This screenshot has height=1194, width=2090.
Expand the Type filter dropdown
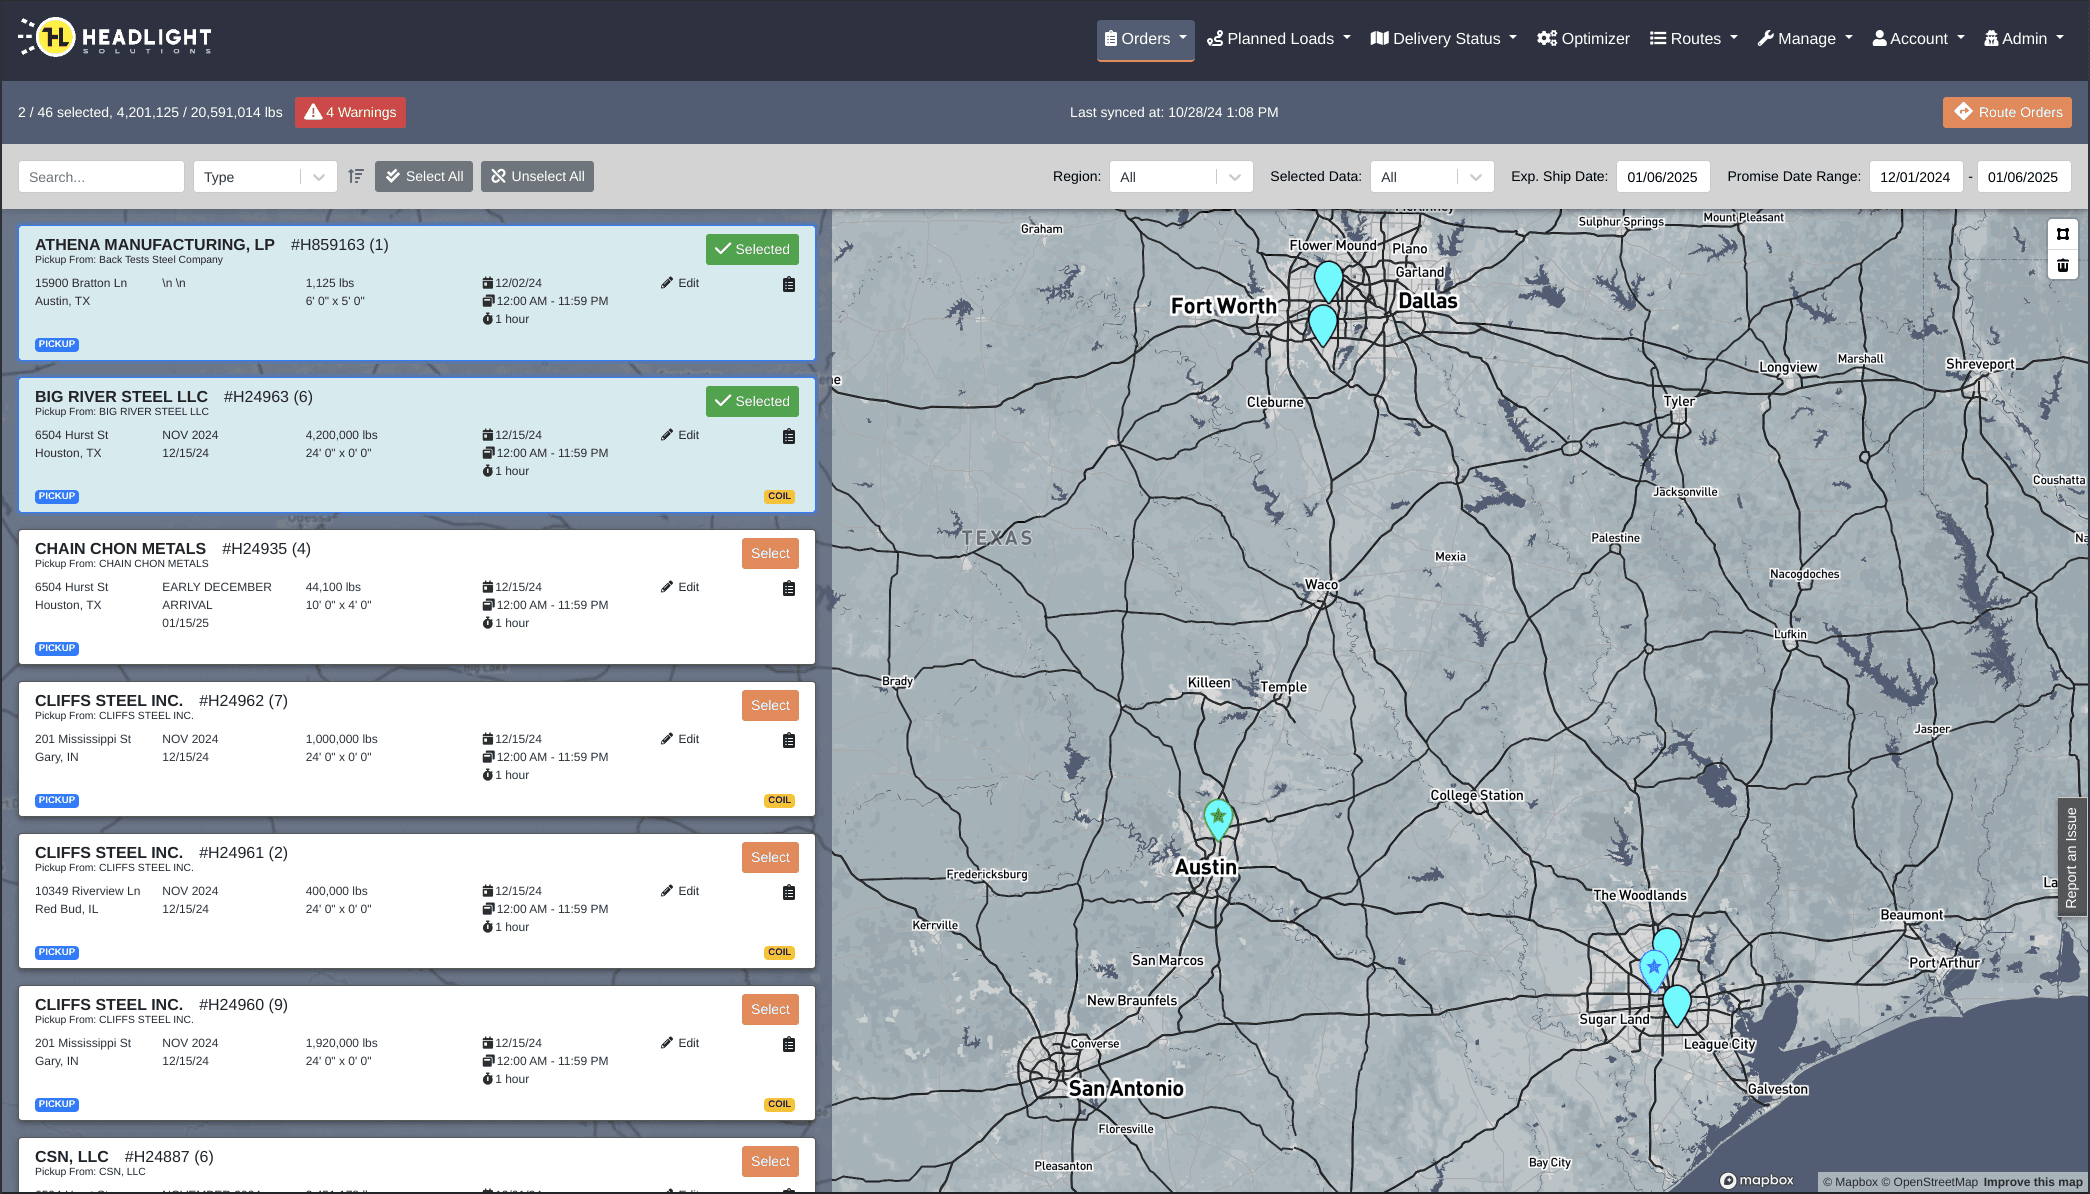(x=264, y=177)
